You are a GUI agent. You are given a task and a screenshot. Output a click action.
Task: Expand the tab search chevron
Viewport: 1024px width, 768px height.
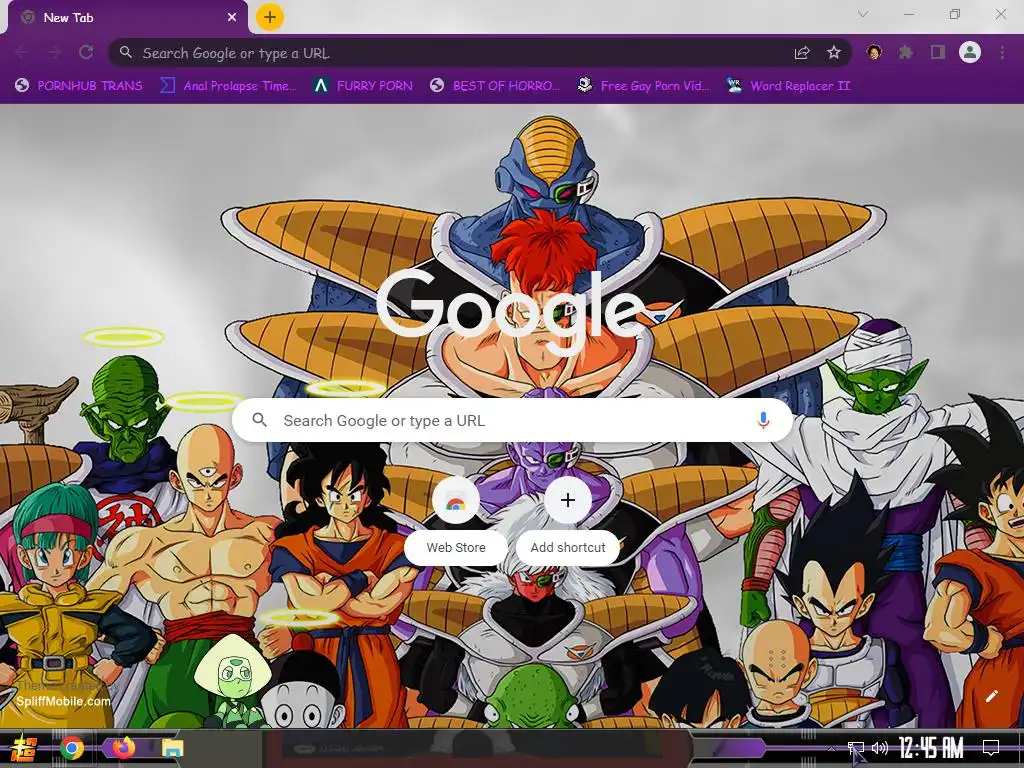863,14
